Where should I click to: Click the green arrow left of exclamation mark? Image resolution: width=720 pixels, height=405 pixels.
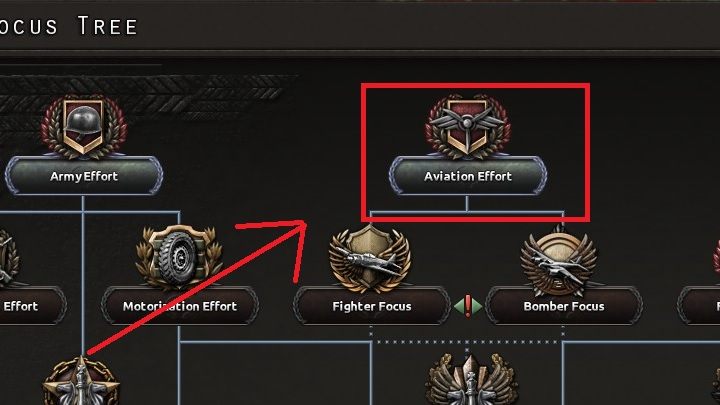click(x=457, y=306)
